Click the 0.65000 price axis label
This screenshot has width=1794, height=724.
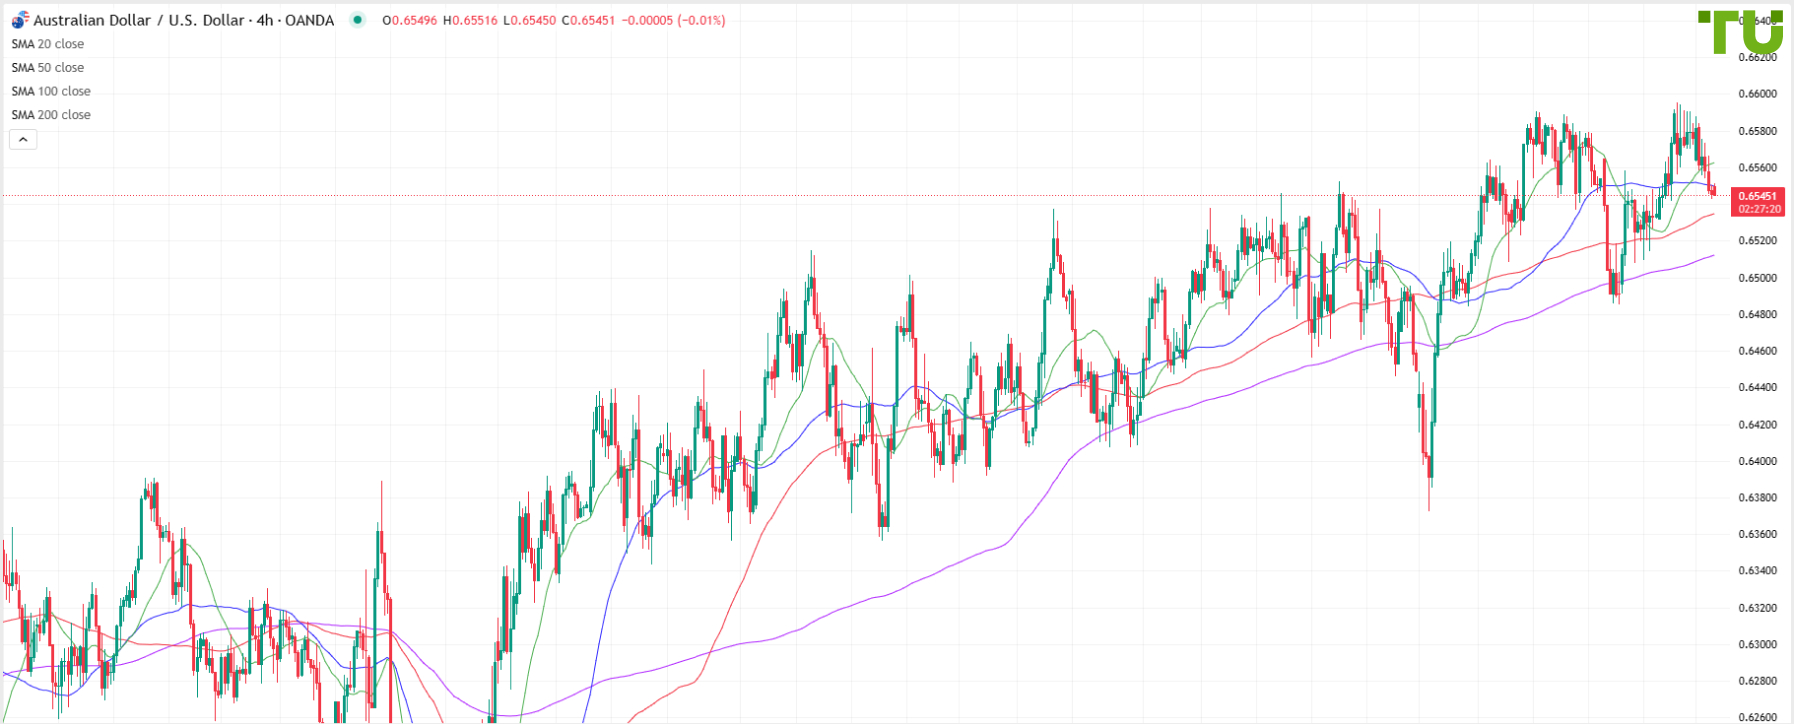1757,278
